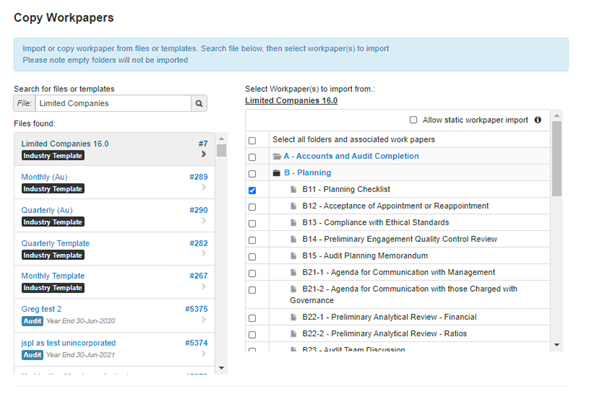The width and height of the screenshot is (602, 394).
Task: Click the files found scrollbar thumb
Action: [222, 150]
